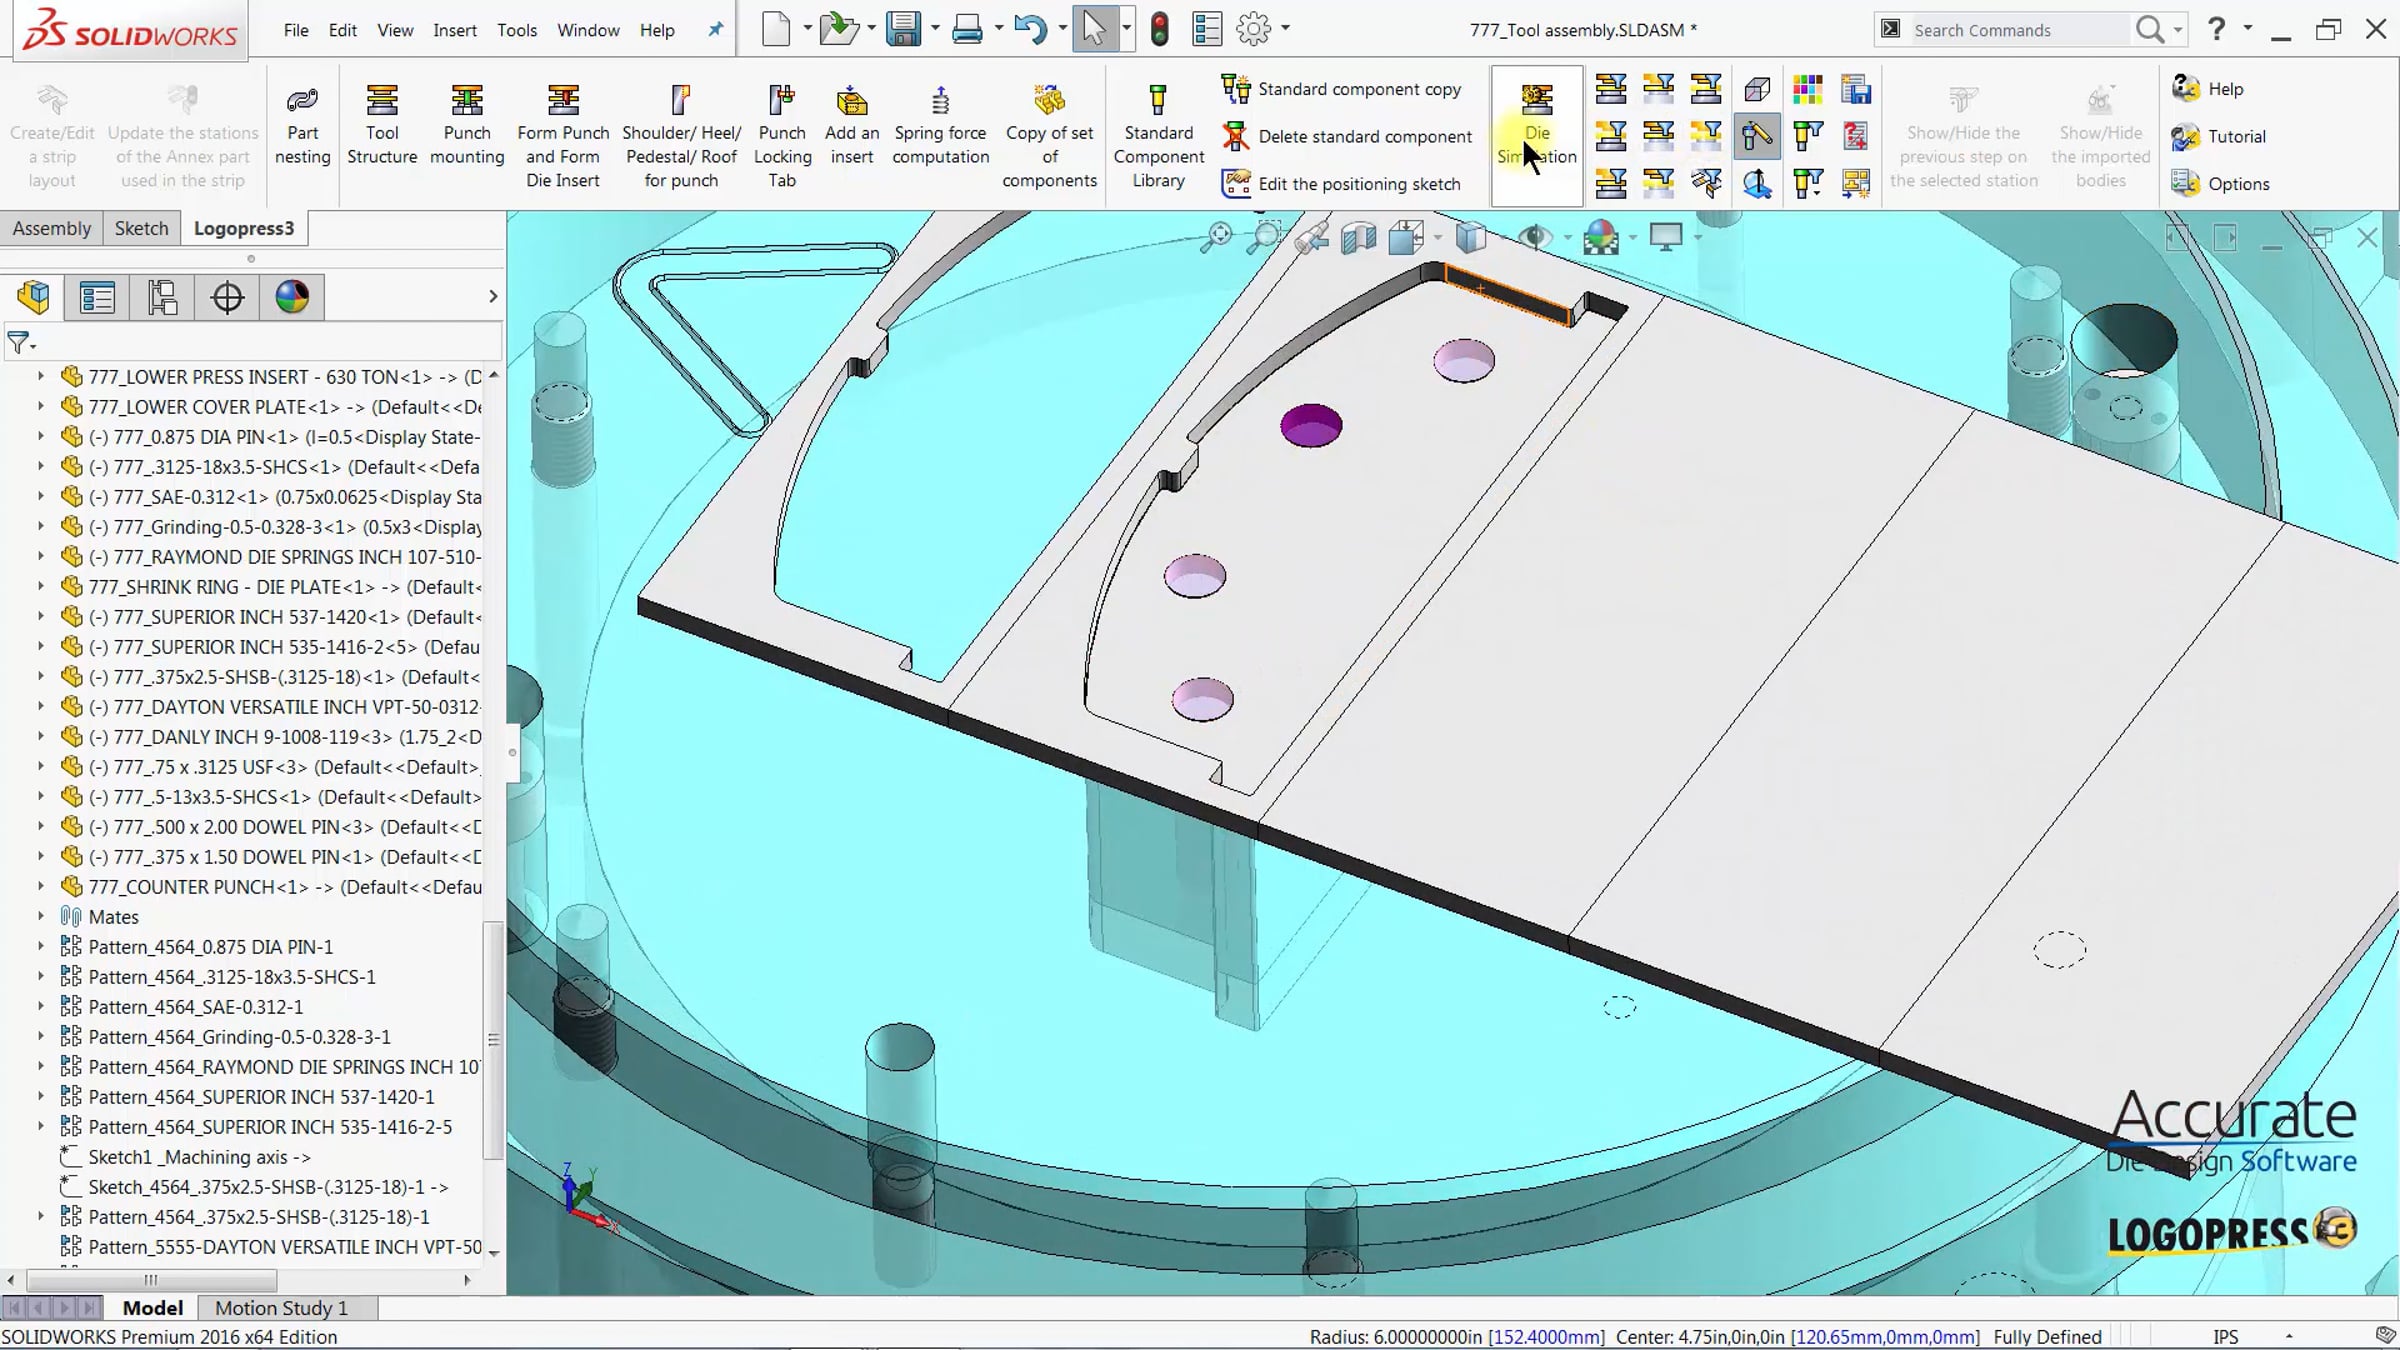Open the Motion Study 1 tab
This screenshot has height=1350, width=2400.
point(281,1308)
